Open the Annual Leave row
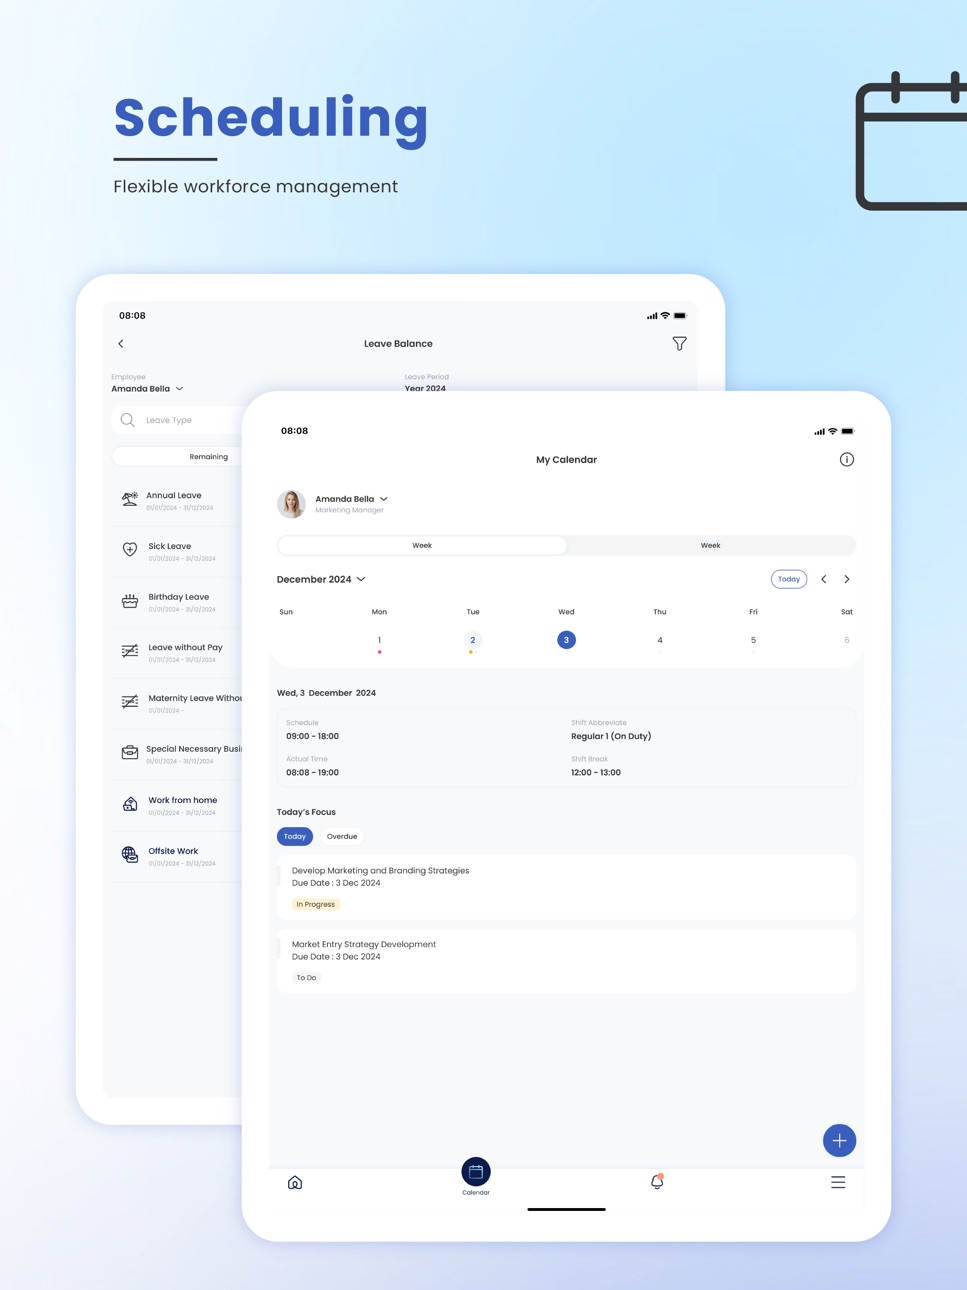Screen dimensions: 967x1290 (x=177, y=500)
